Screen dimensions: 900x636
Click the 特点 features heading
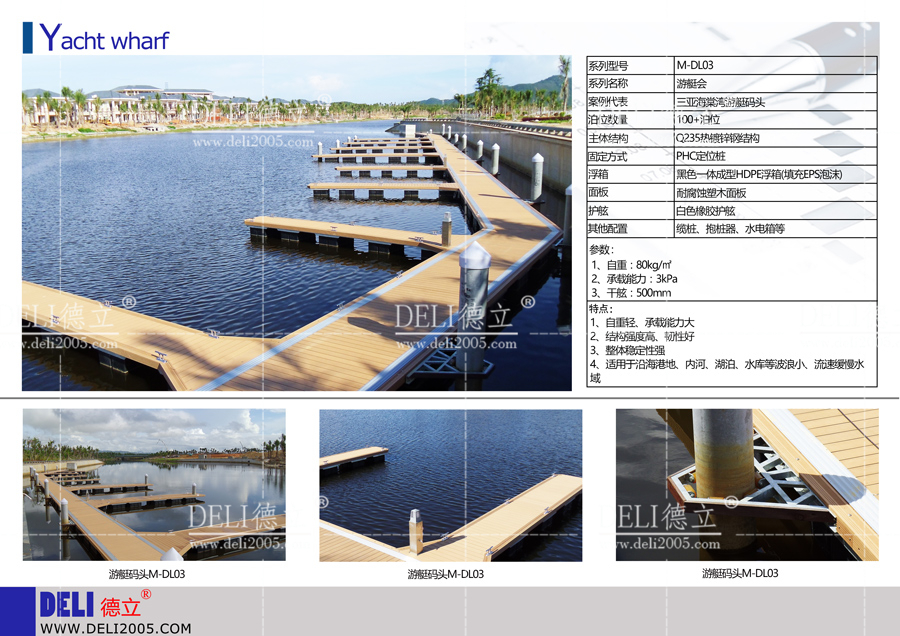click(602, 309)
